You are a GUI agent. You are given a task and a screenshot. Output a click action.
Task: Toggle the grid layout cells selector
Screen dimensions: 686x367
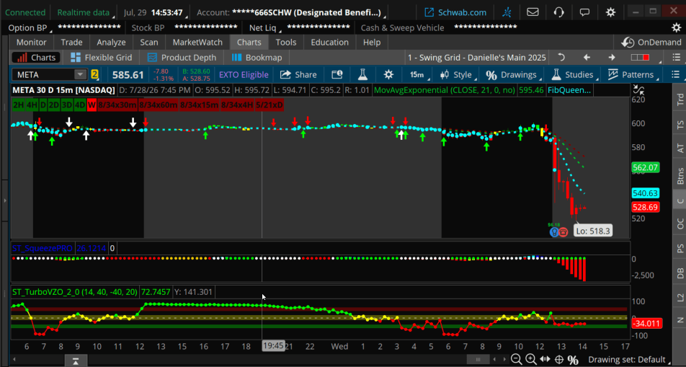tap(640, 57)
